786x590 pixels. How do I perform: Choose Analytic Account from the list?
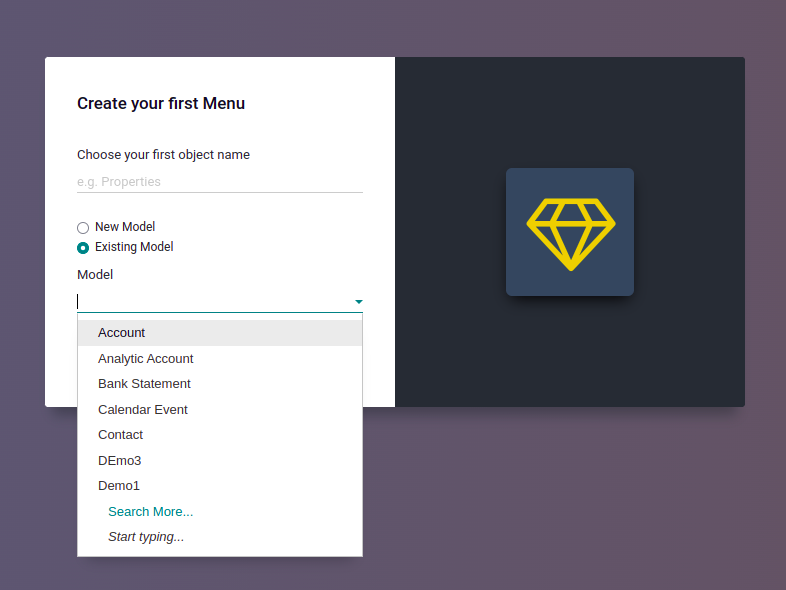pos(220,358)
